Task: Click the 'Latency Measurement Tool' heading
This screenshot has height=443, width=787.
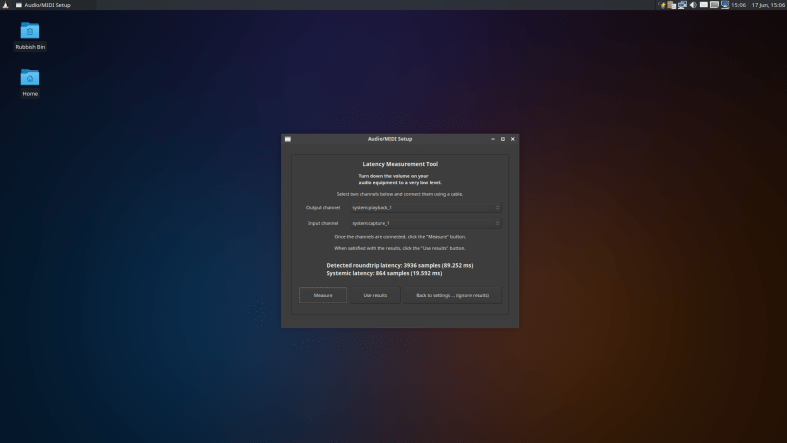Action: coord(400,164)
